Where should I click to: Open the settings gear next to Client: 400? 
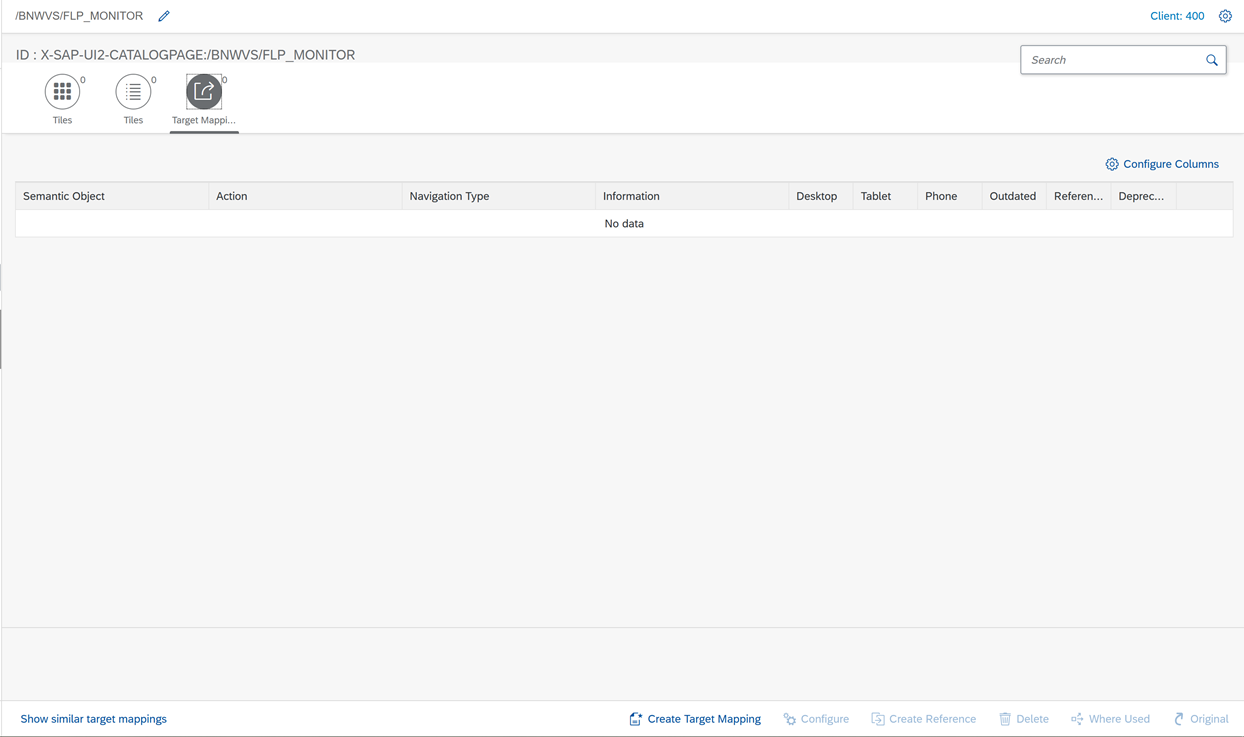point(1225,16)
